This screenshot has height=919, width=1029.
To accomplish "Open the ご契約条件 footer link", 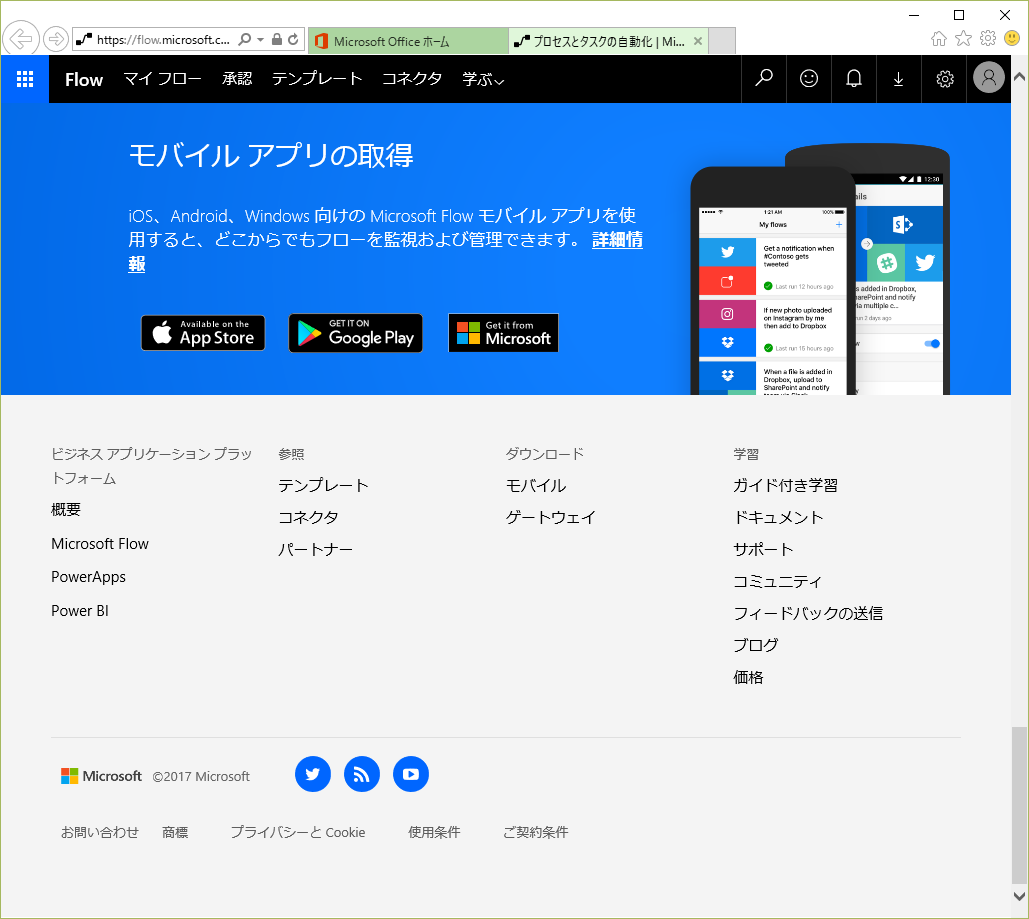I will click(x=535, y=832).
